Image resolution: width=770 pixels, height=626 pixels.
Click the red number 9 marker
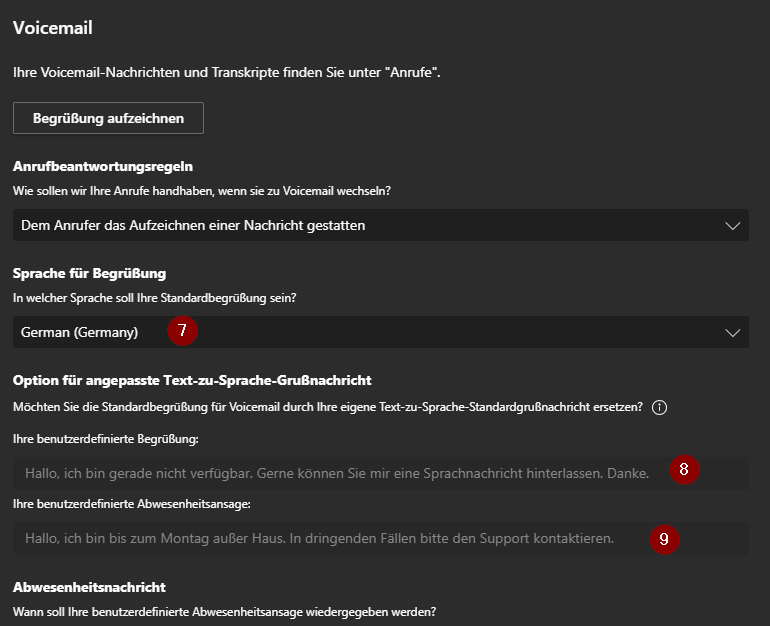click(664, 539)
